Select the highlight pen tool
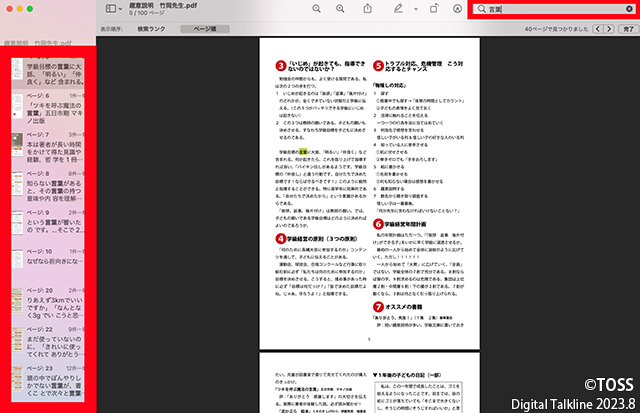640x413 pixels. [x=398, y=8]
